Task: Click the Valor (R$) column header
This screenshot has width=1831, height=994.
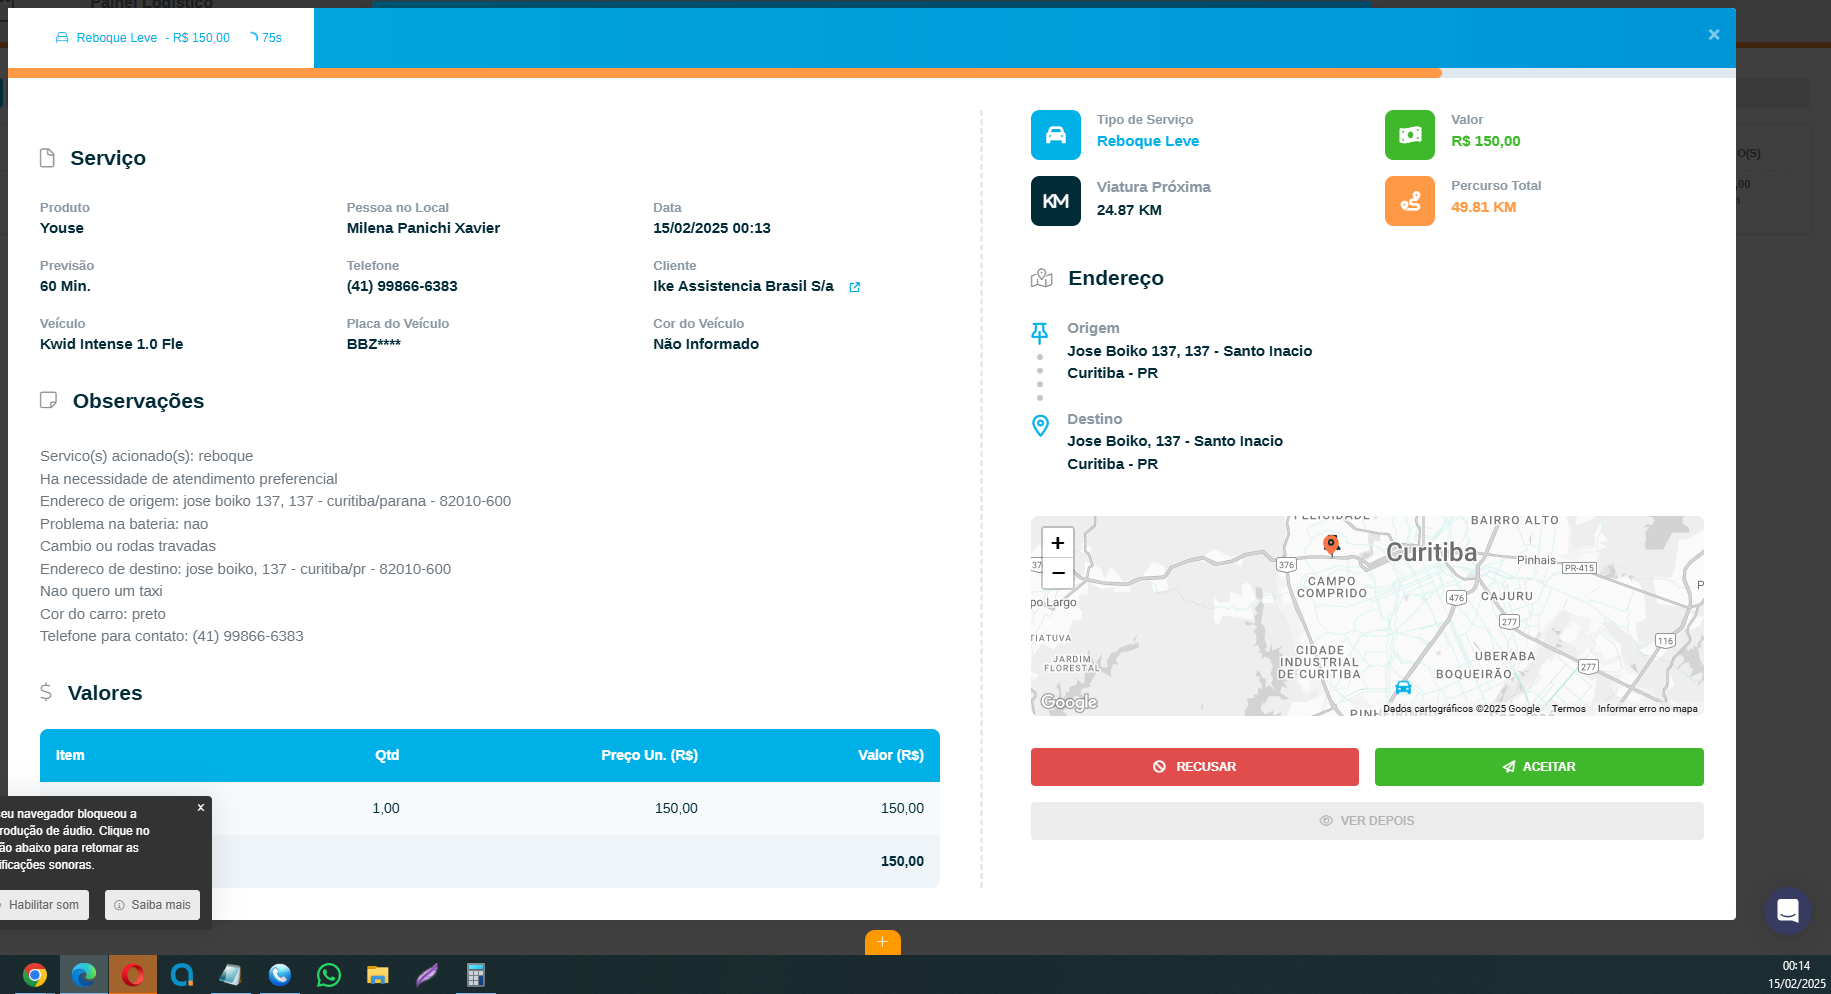Action: 891,755
